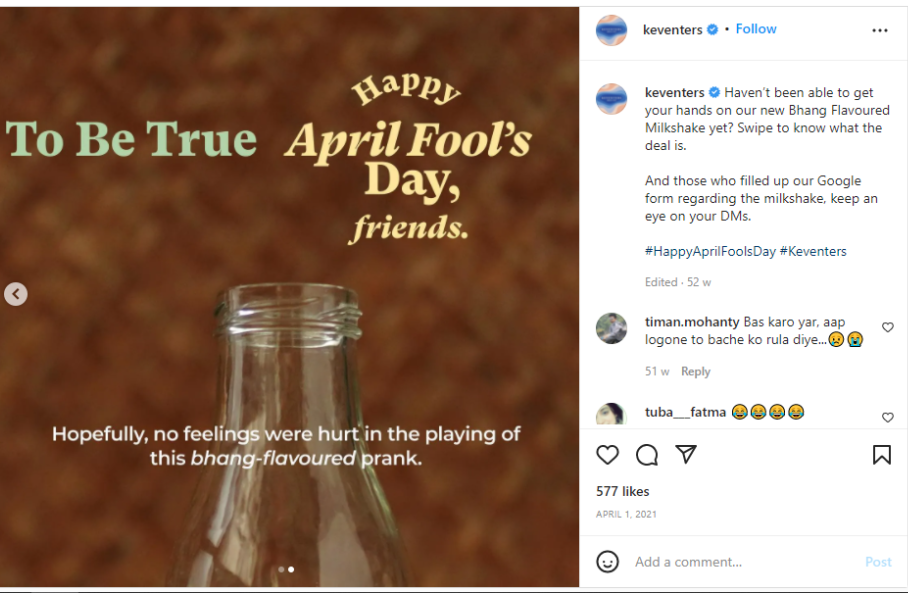View the 577 likes list

[x=622, y=491]
